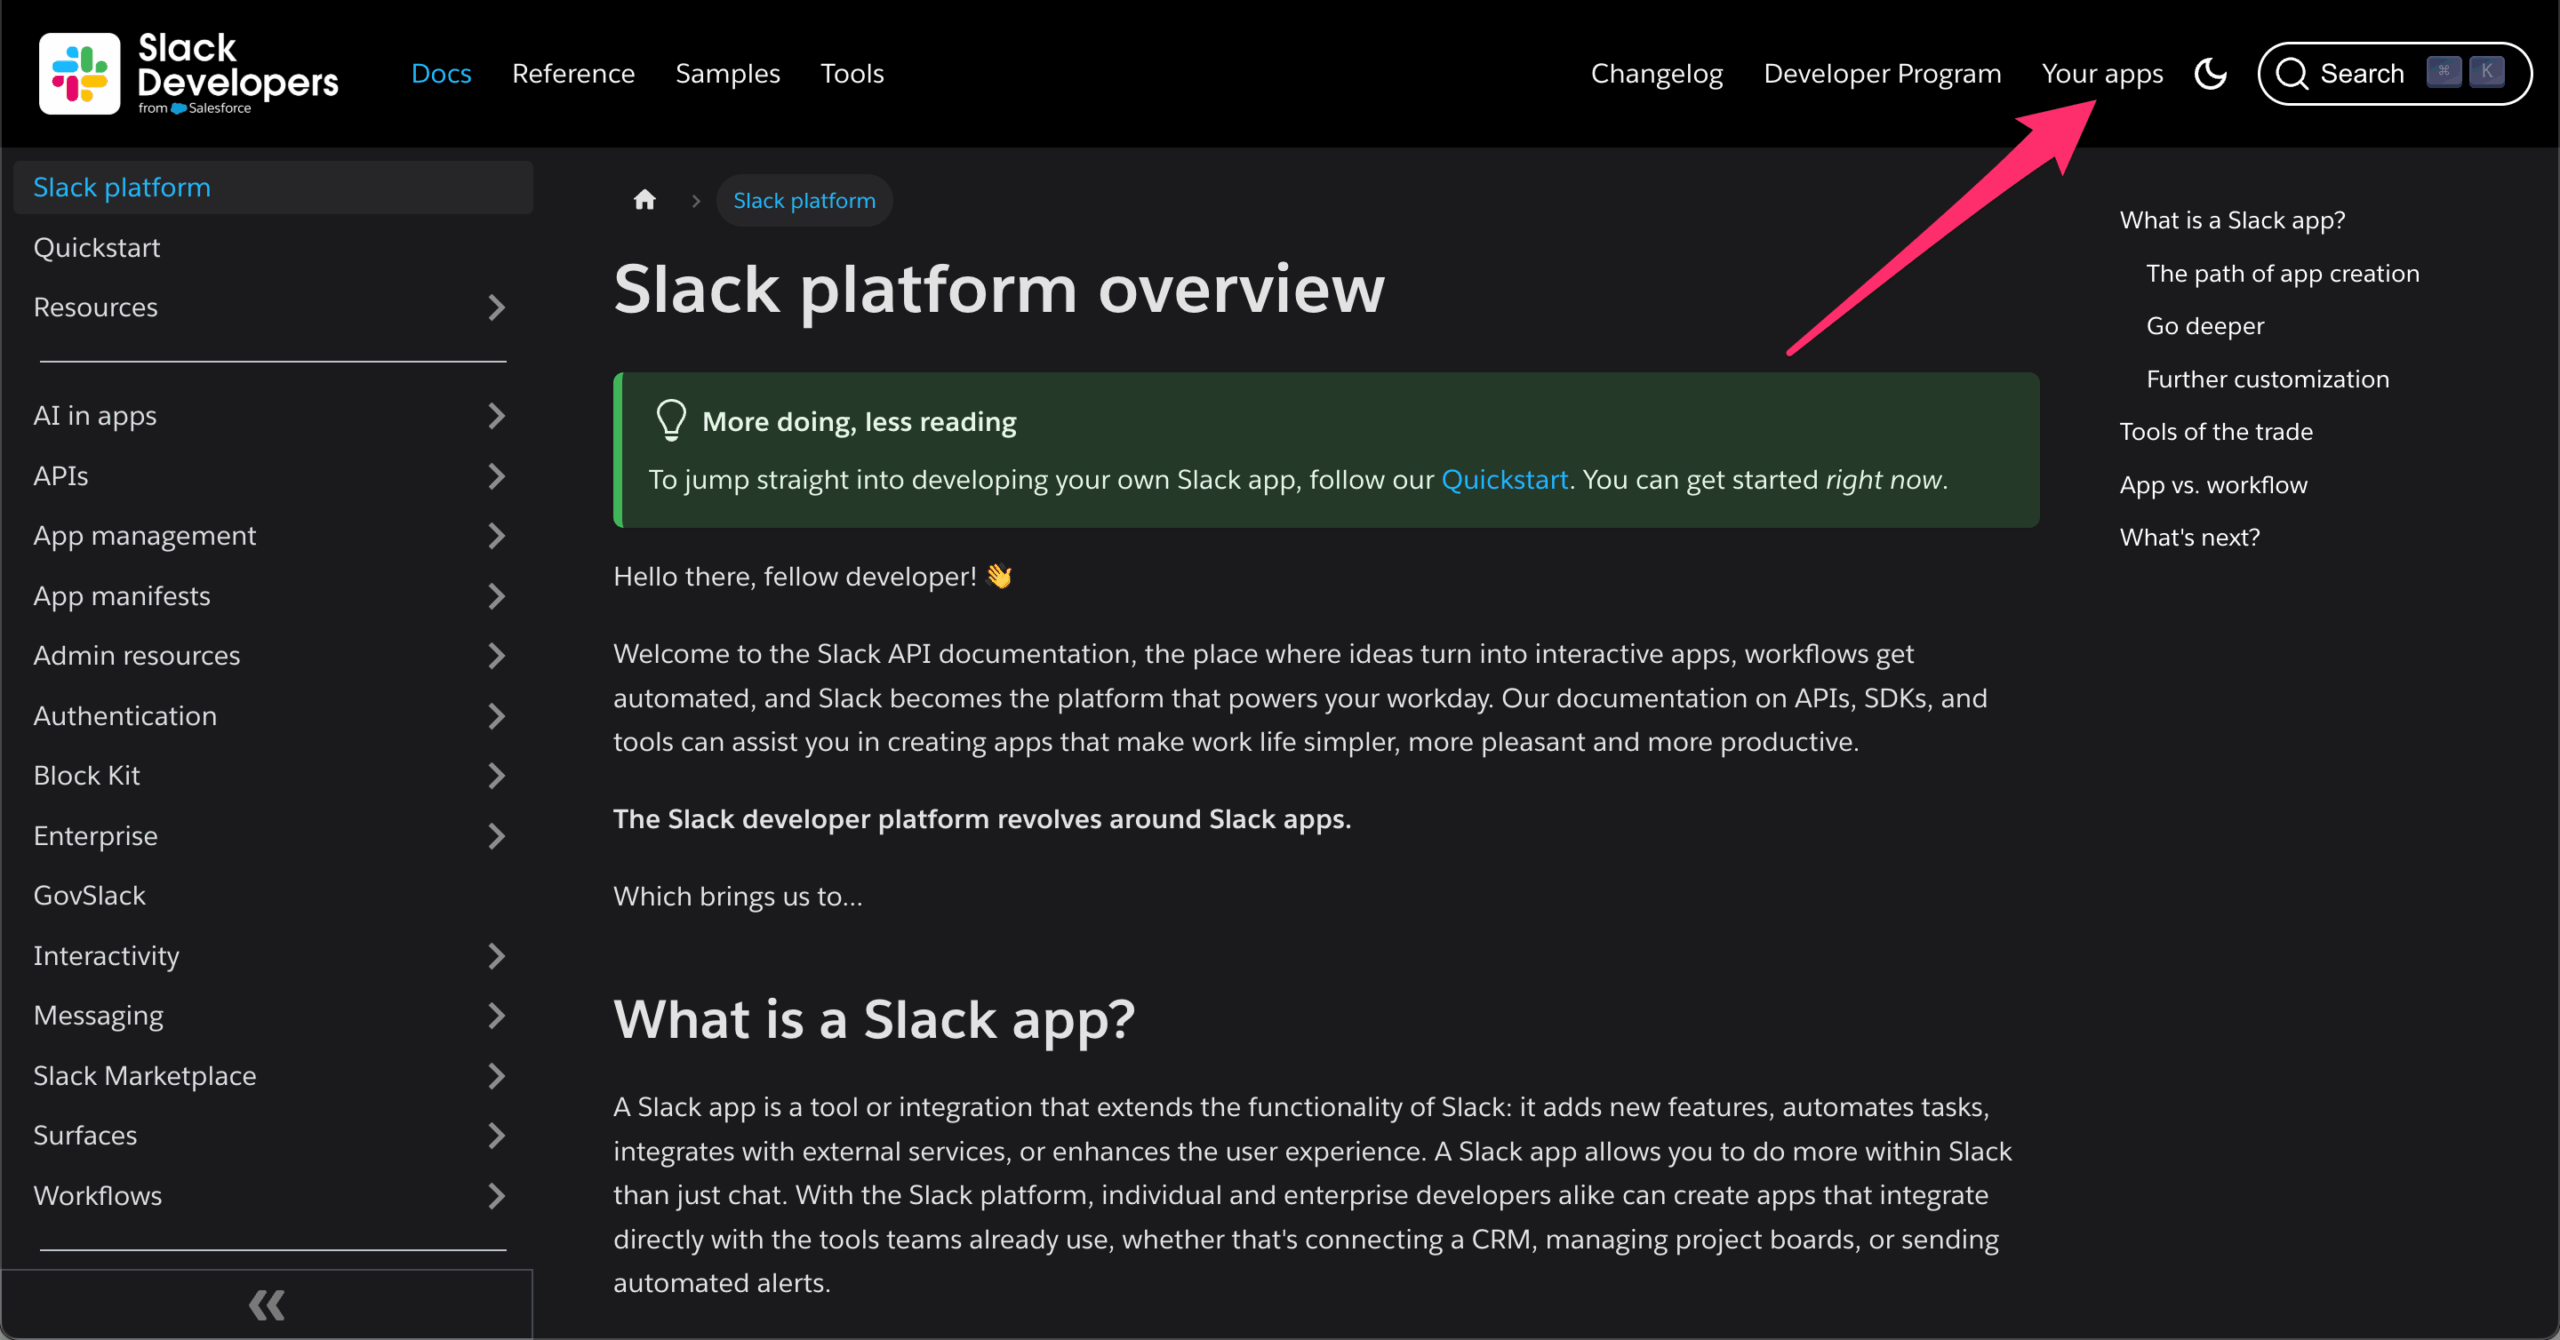Viewport: 2560px width, 1340px height.
Task: Click the Slack Developers logo
Action: pyautogui.click(x=189, y=74)
